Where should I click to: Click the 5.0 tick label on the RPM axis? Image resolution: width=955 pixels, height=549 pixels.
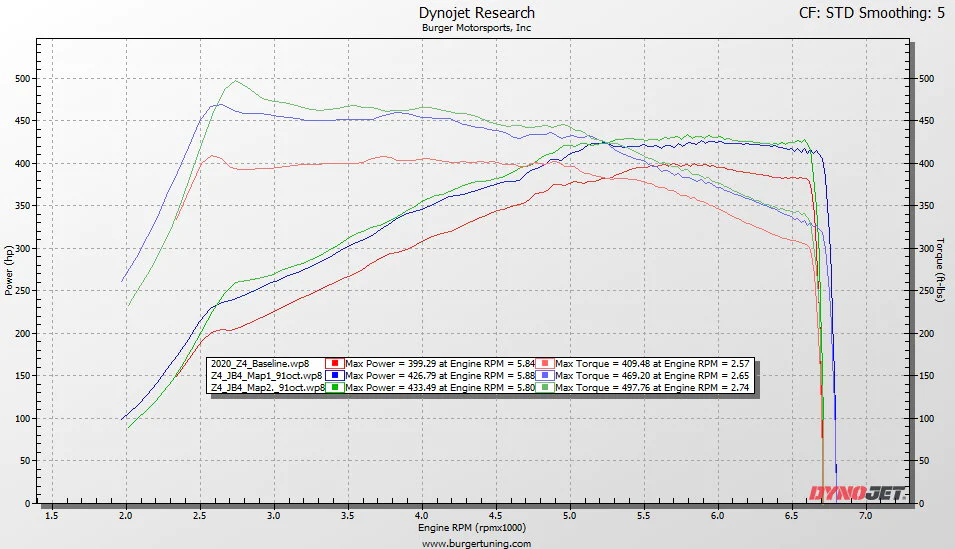tap(569, 515)
